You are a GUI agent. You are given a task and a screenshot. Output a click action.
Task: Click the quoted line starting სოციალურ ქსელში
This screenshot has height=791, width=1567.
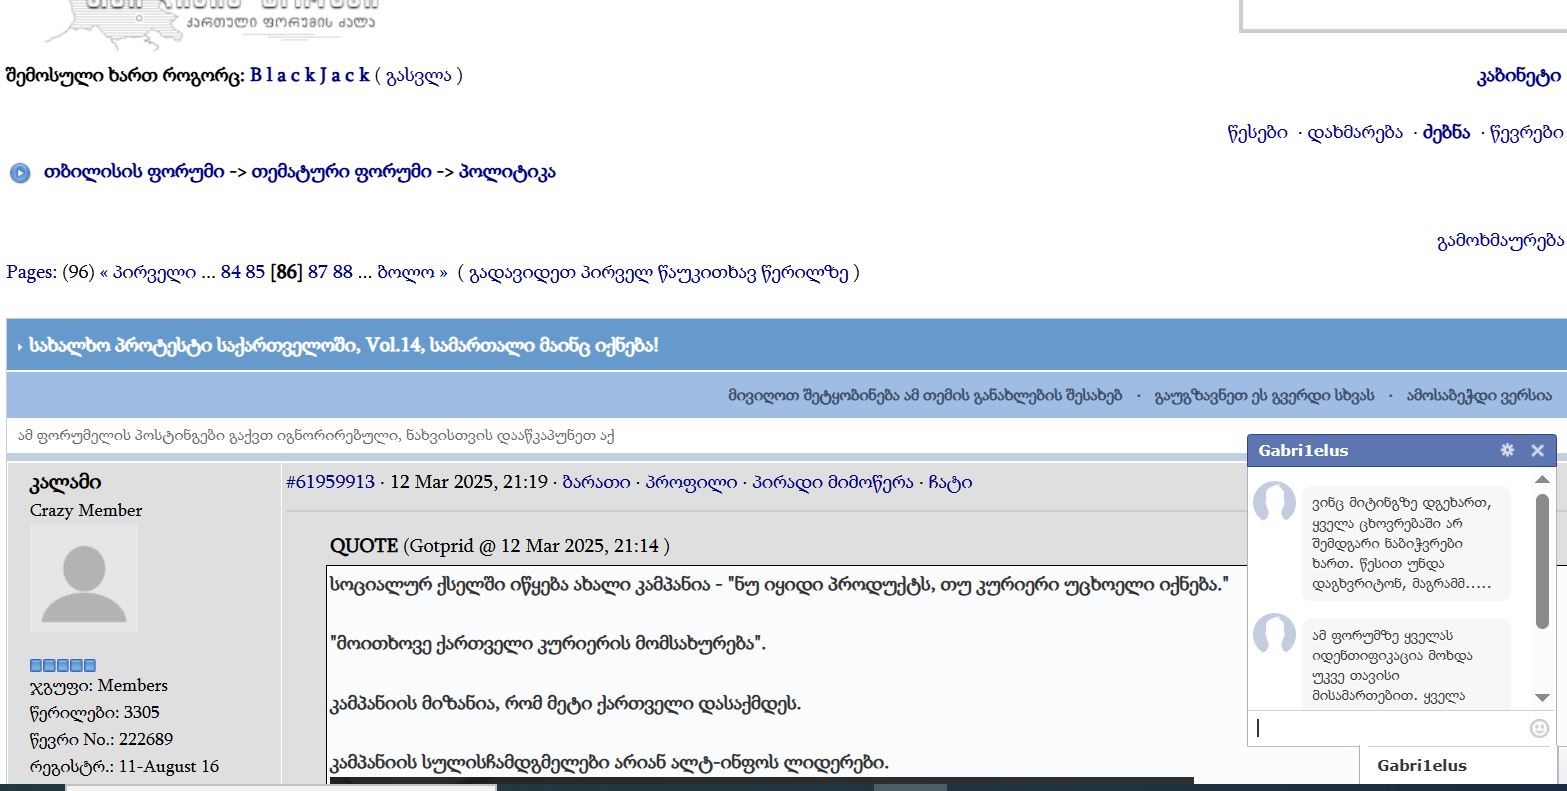tap(779, 584)
